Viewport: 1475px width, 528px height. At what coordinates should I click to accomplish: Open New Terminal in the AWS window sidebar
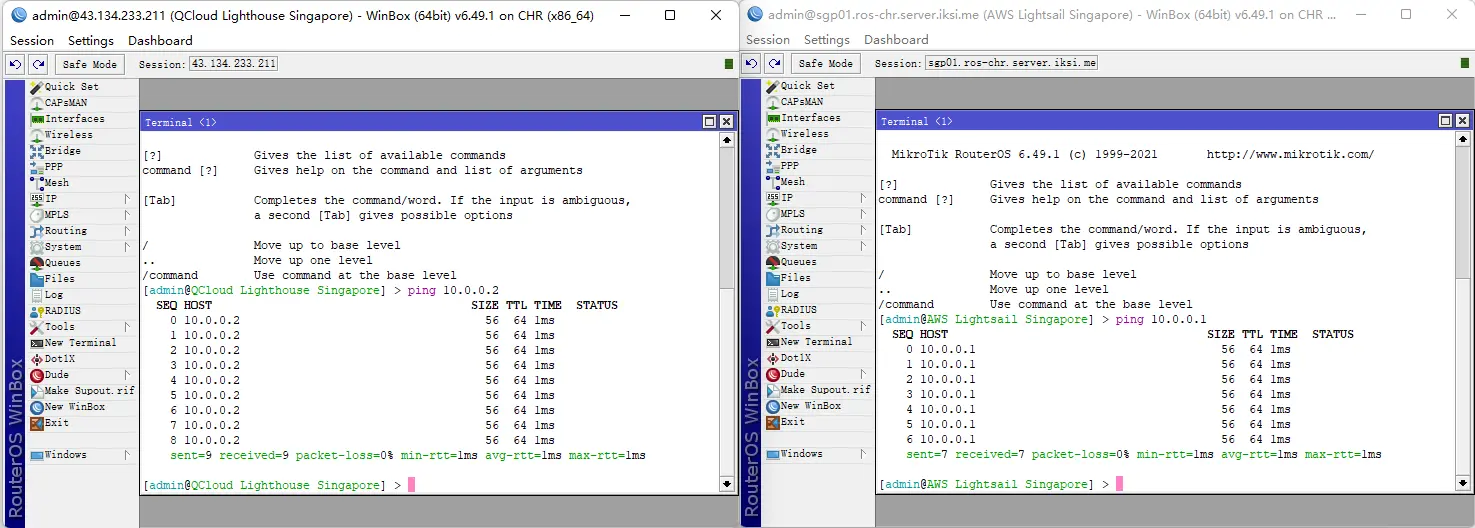point(816,342)
